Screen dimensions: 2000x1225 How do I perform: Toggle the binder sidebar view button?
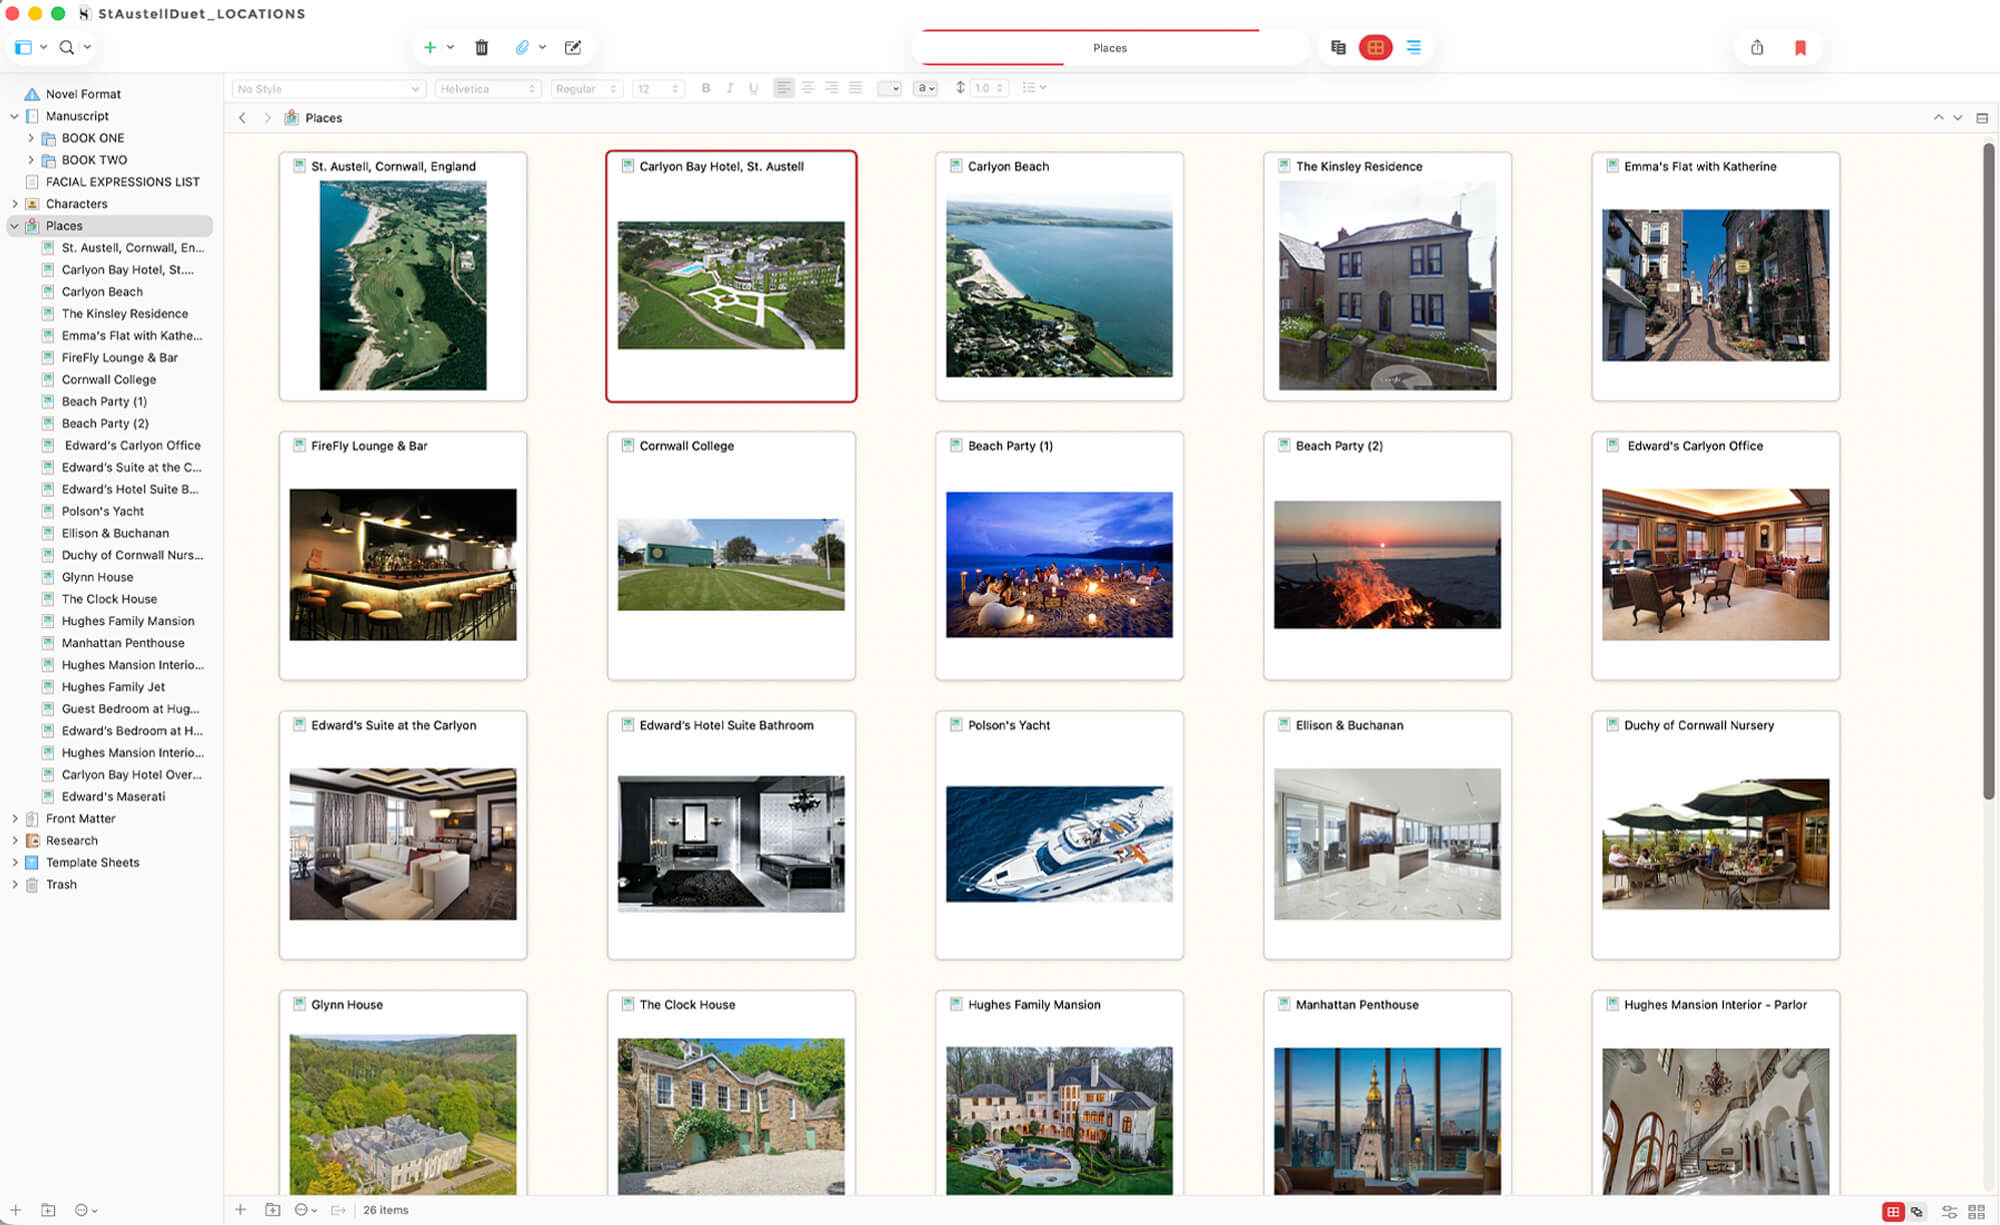(23, 47)
